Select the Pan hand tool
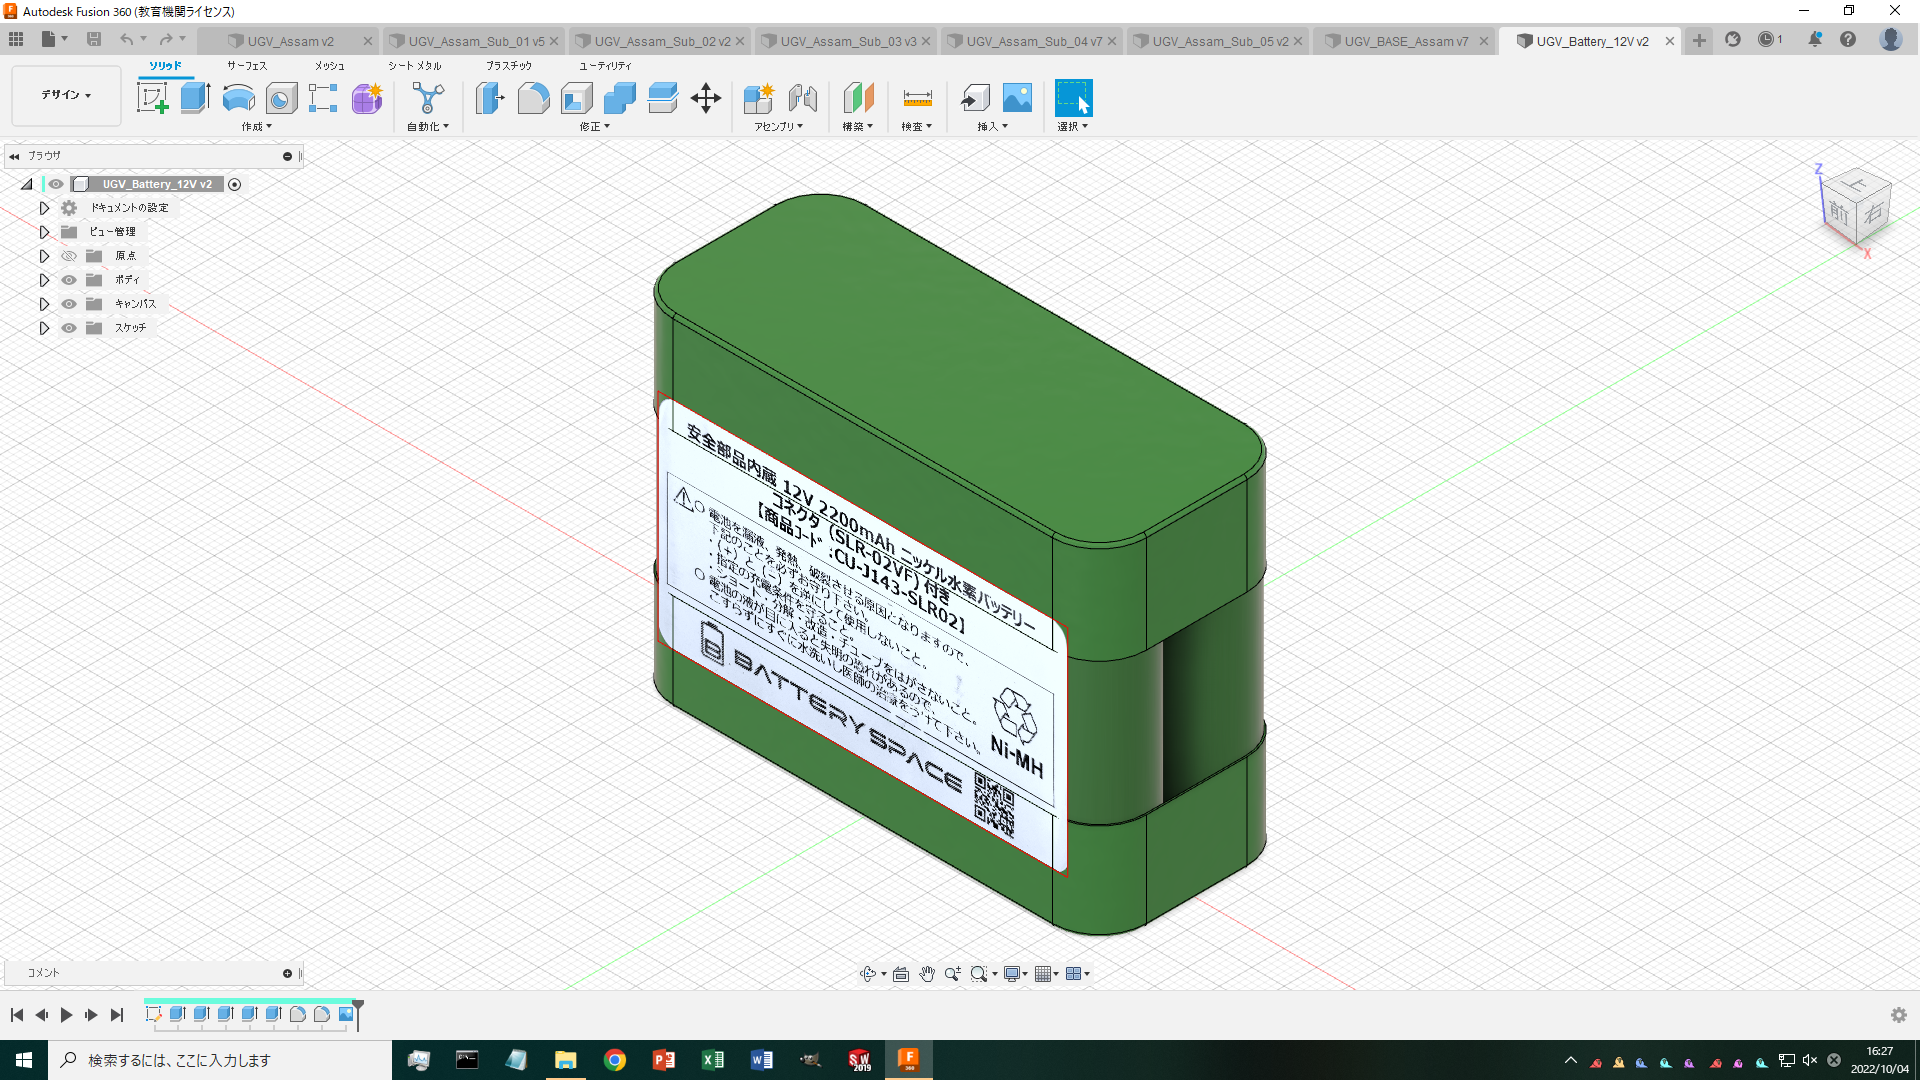Viewport: 1920px width, 1080px height. pos(927,974)
